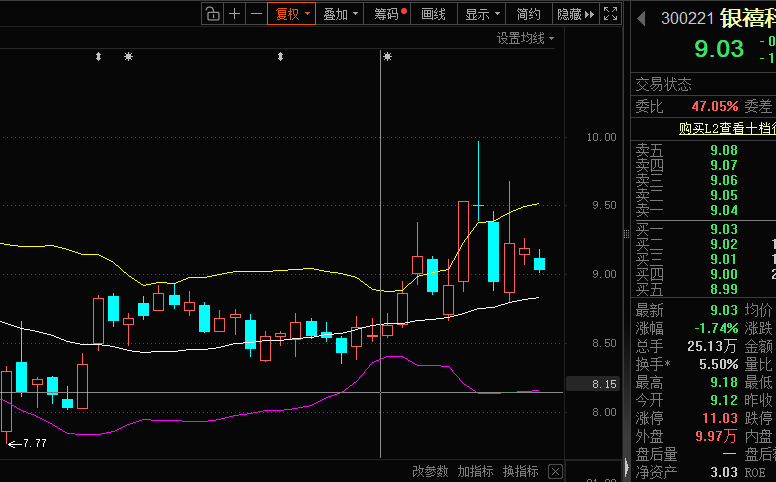Click the 卖五 price 9.08
The image size is (776, 482).
(x=724, y=150)
